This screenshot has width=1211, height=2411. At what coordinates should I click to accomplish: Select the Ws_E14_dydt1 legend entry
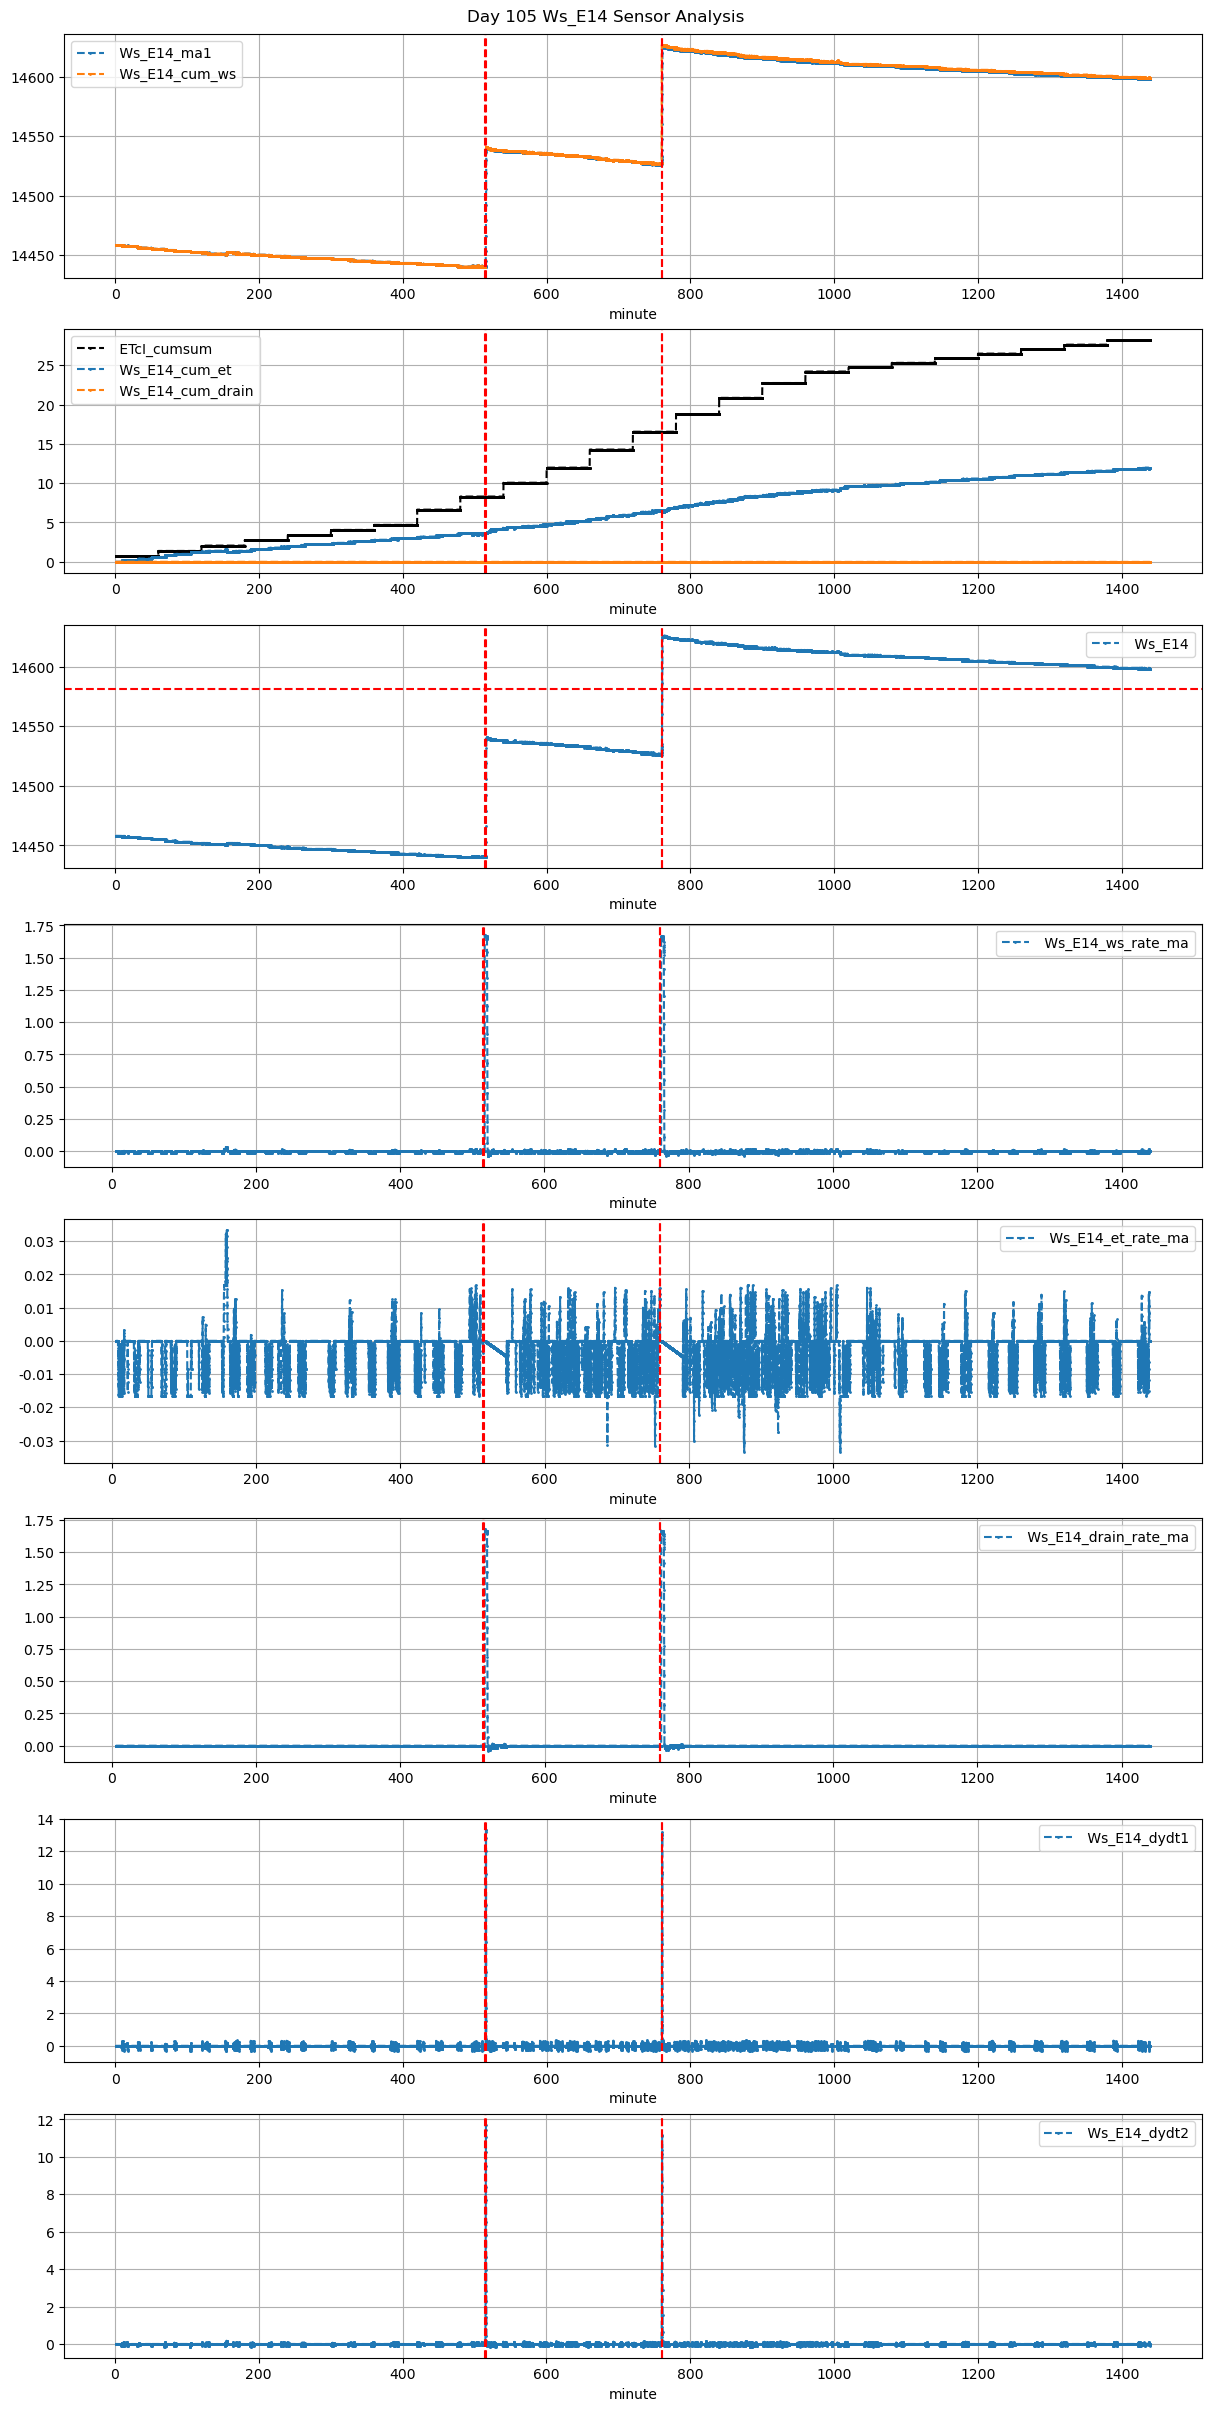1137,1838
